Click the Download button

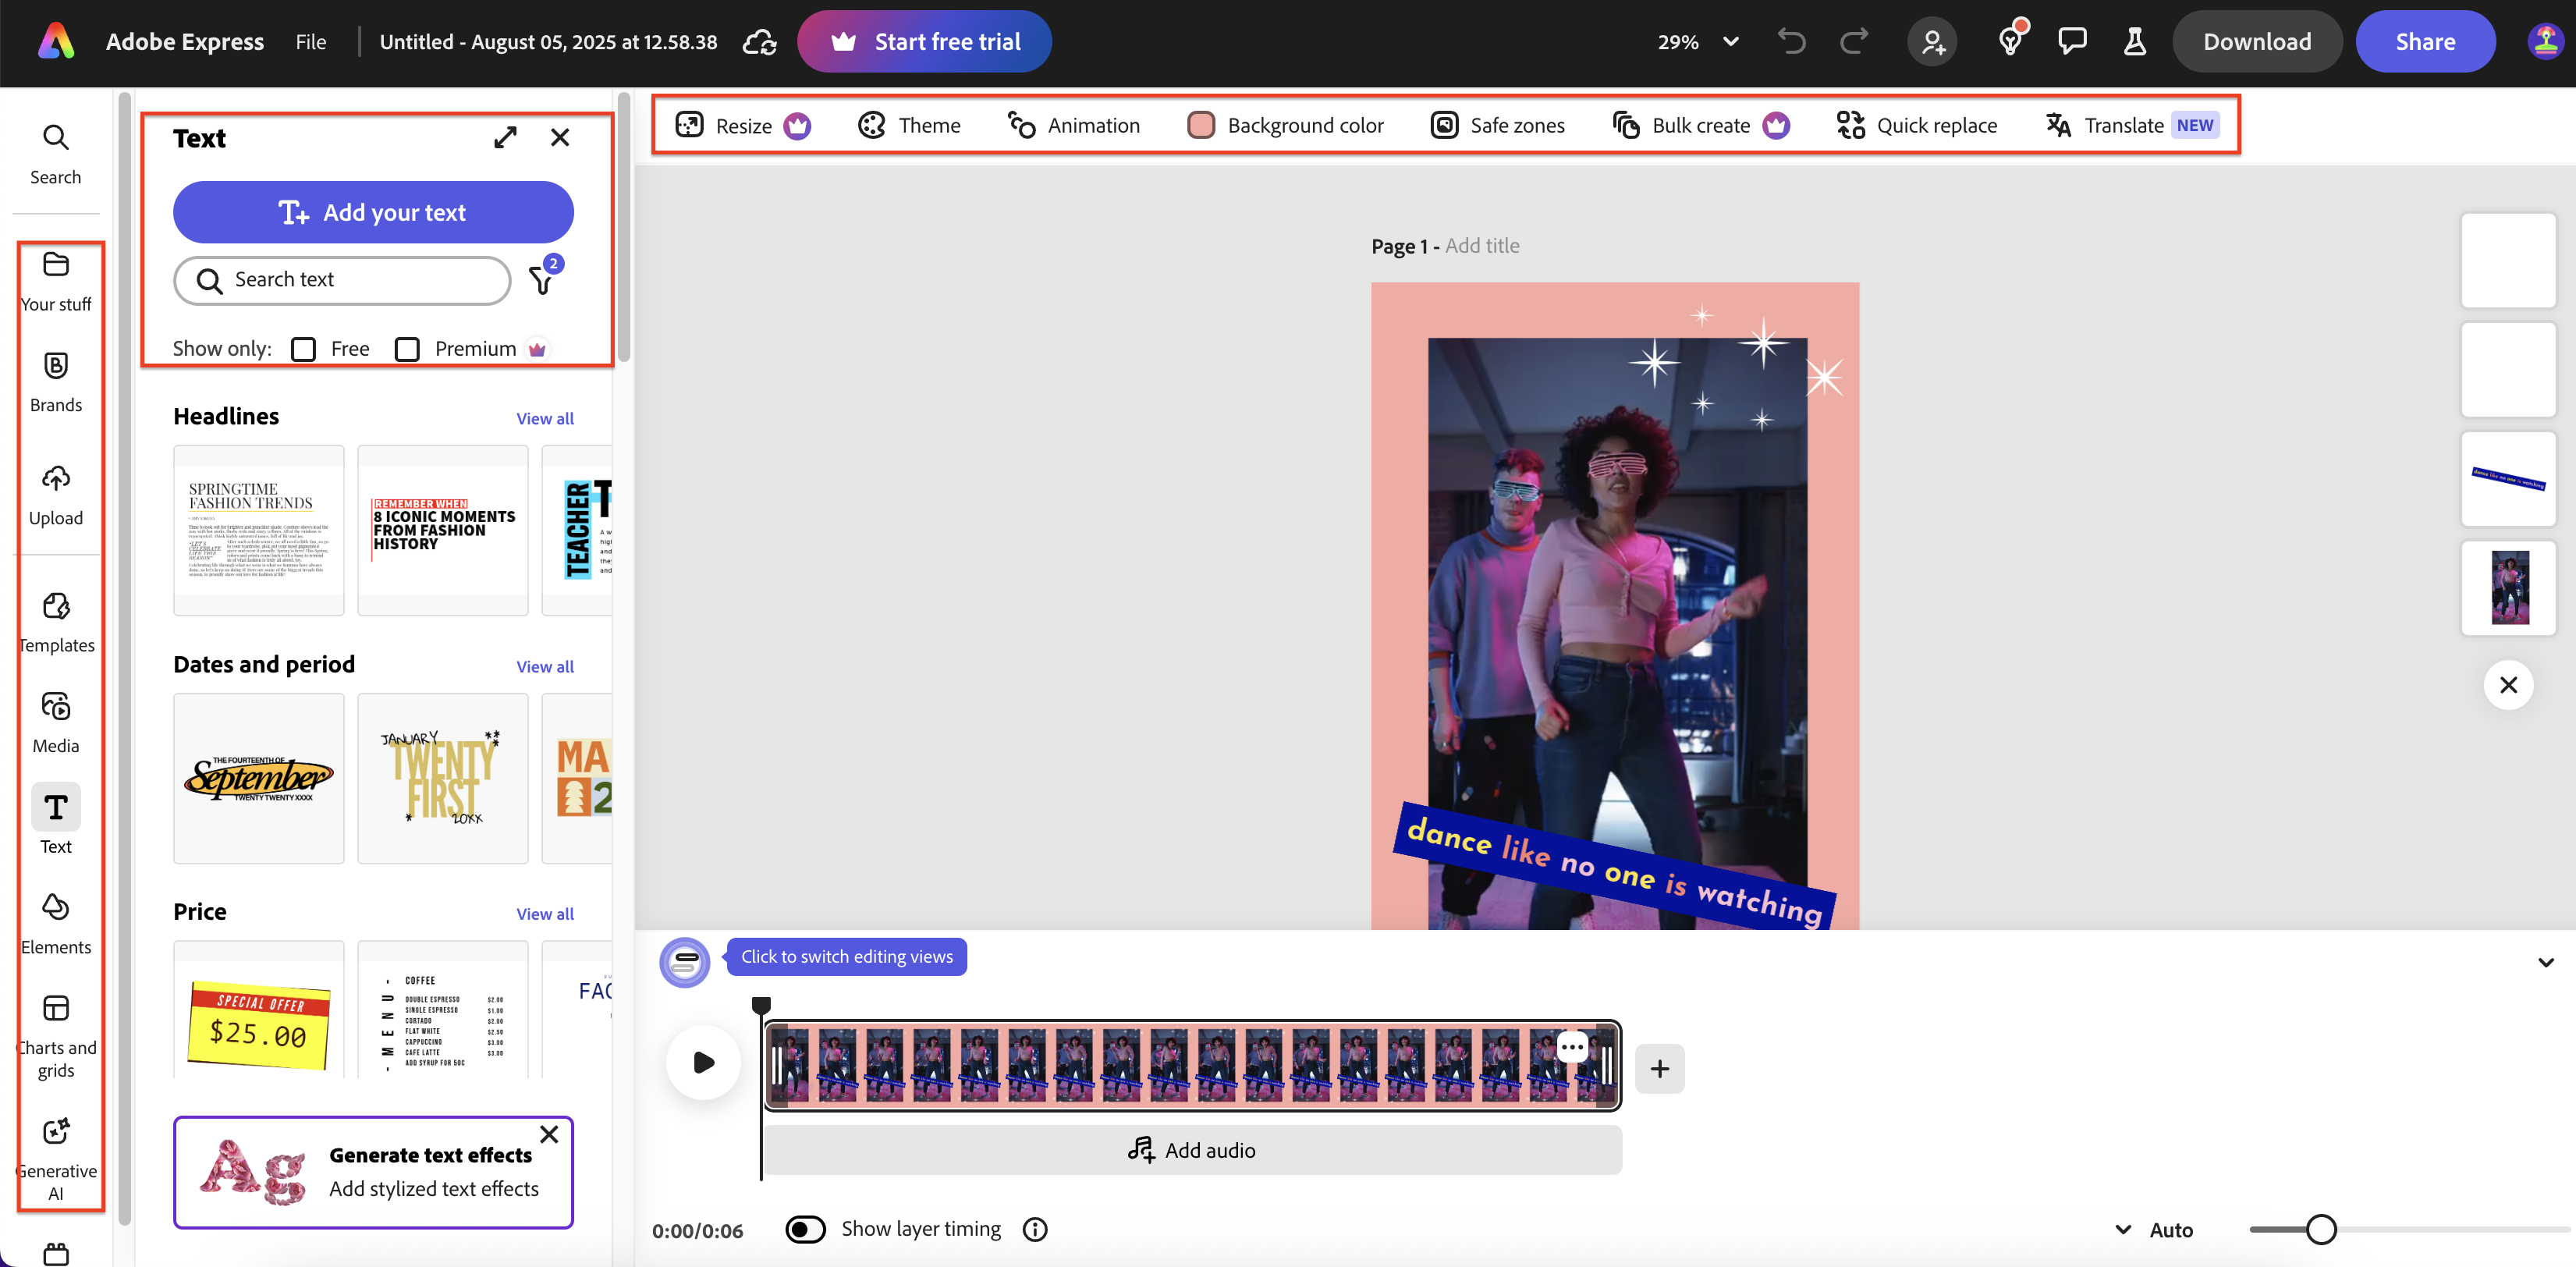(2257, 42)
